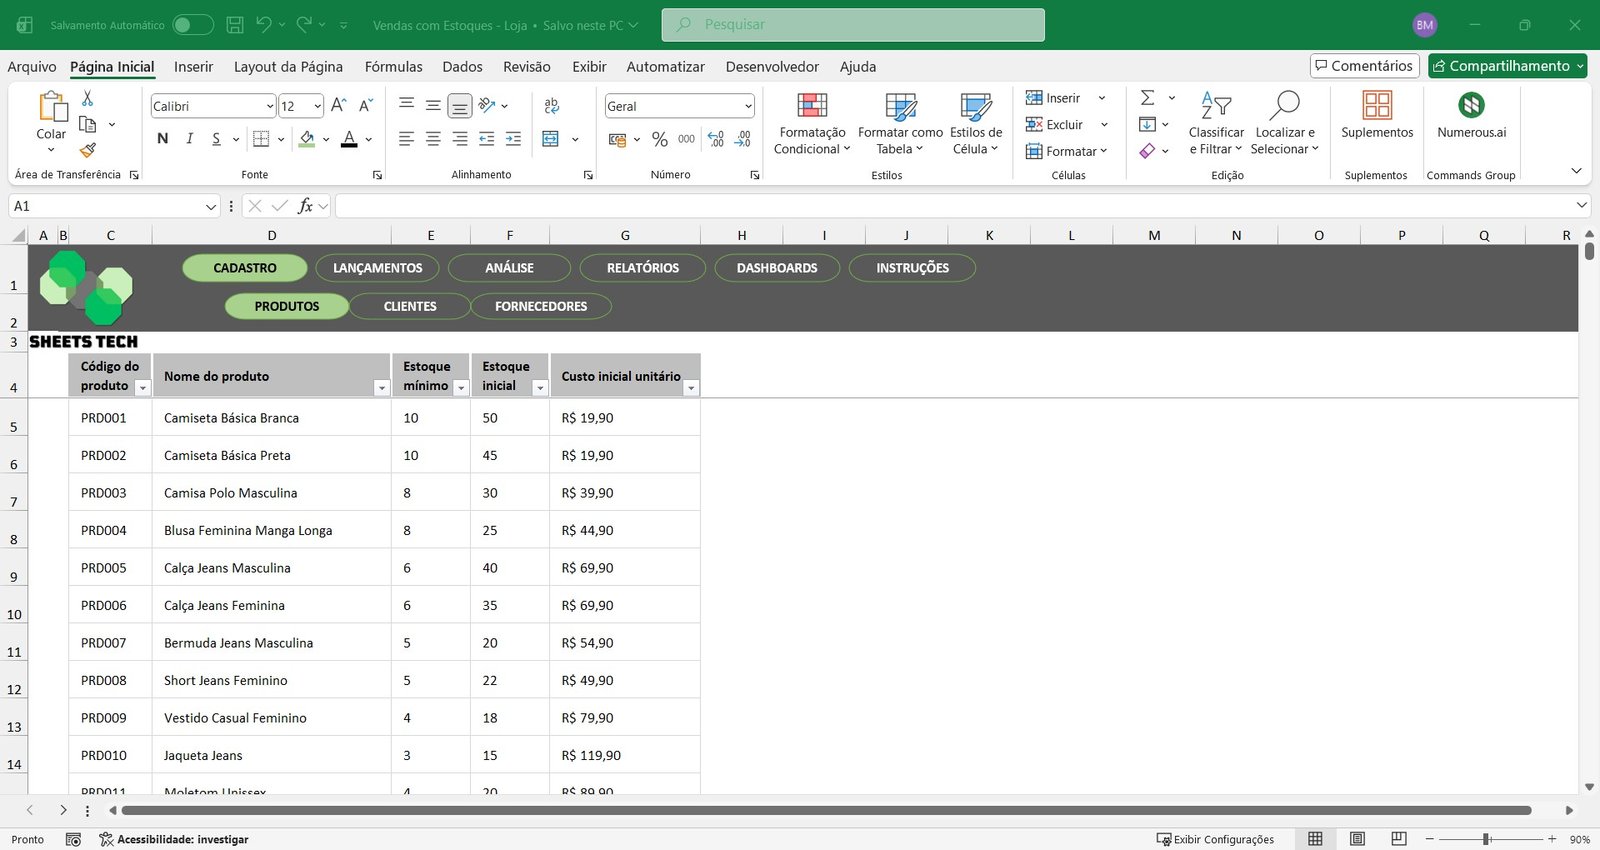Screen dimensions: 1600x850
Task: Toggle italic formatting button
Action: [189, 139]
